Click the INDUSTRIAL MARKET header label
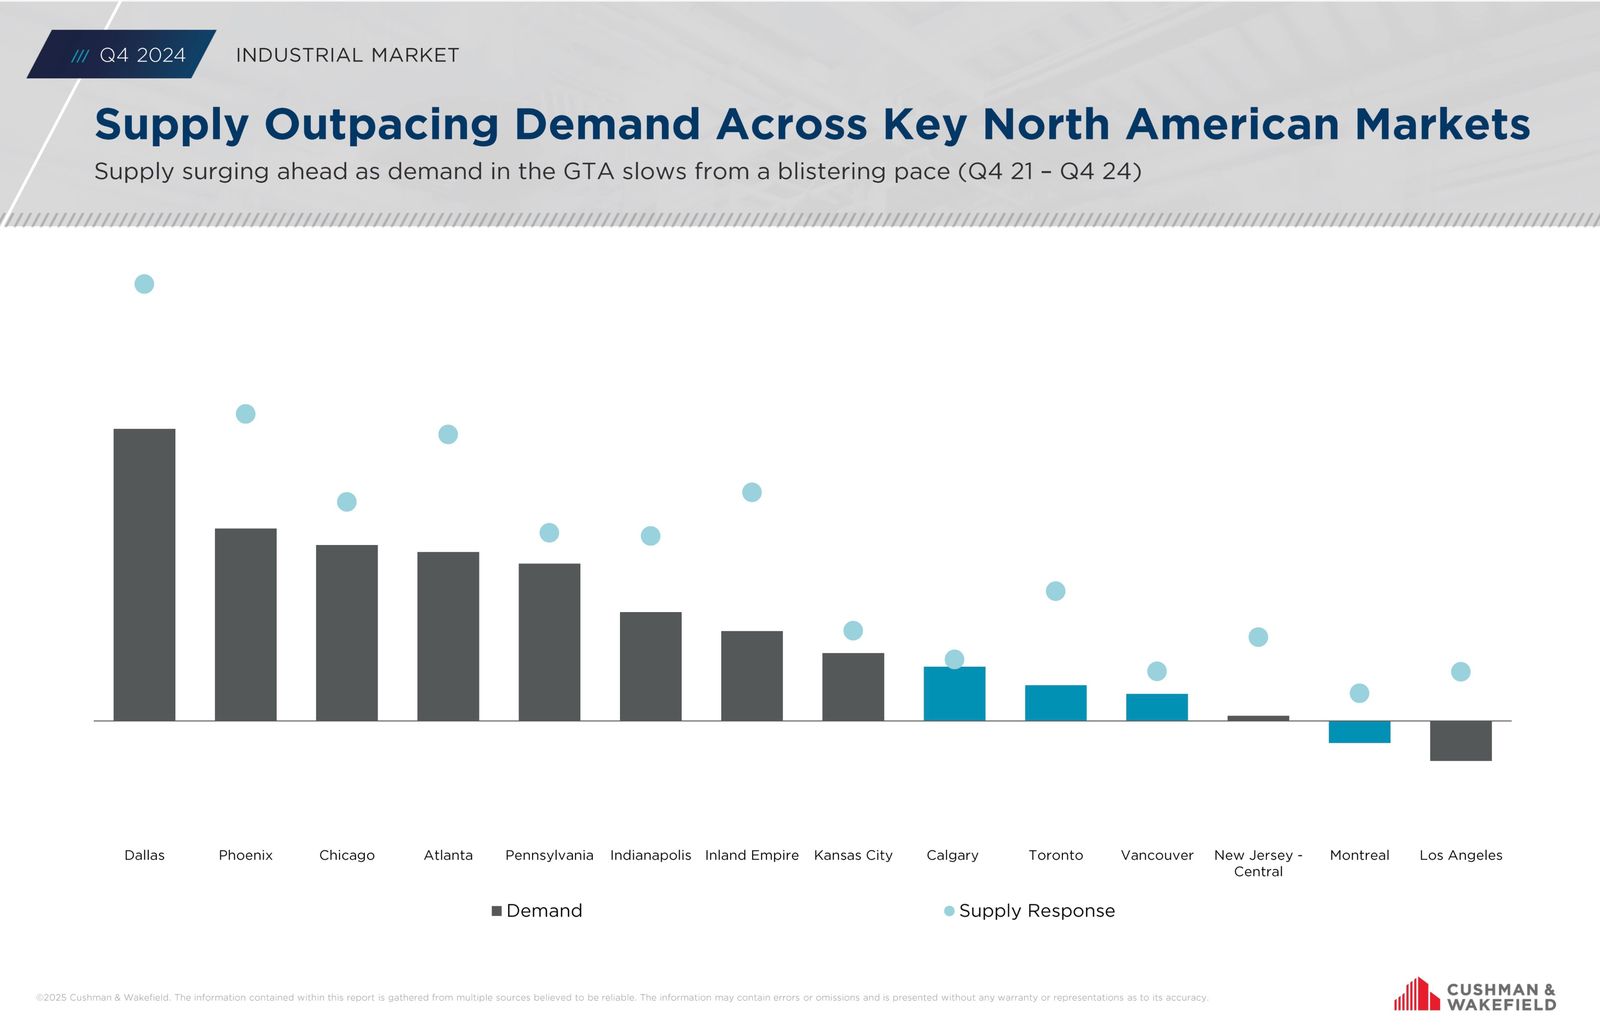This screenshot has width=1600, height=1035. click(x=347, y=55)
